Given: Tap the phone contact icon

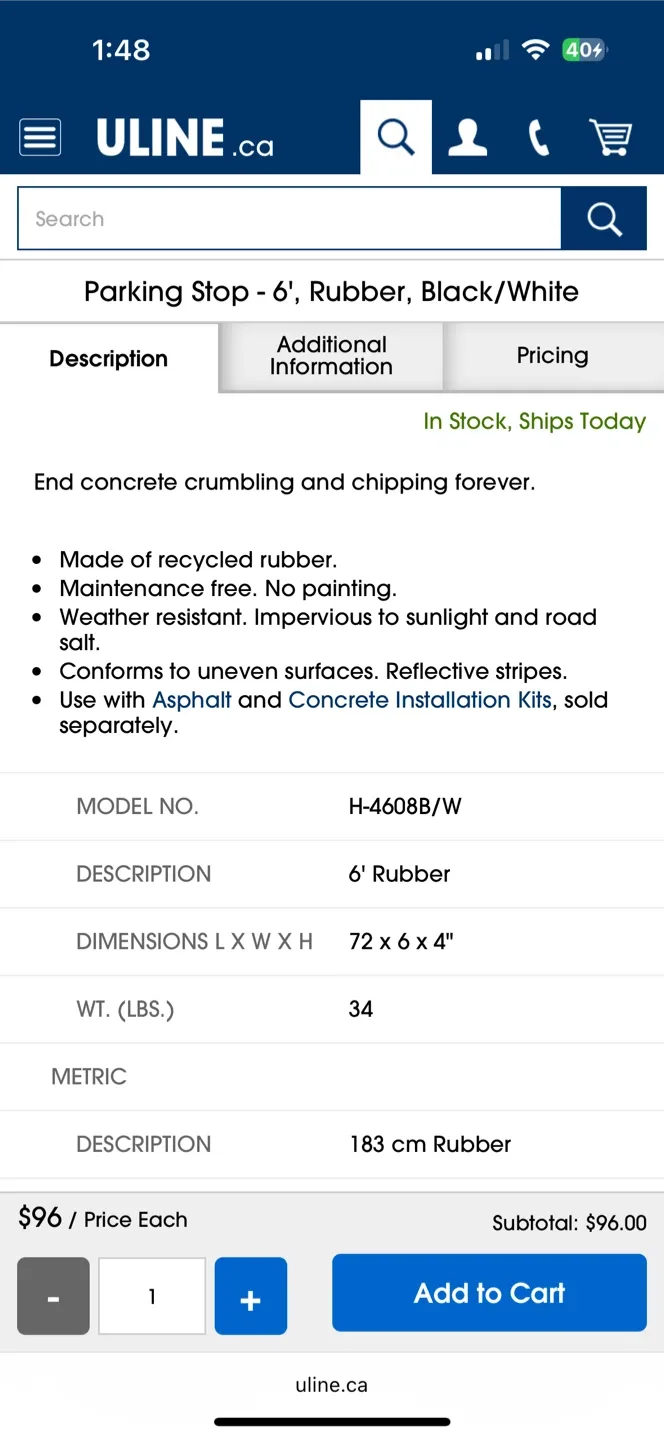Looking at the screenshot, I should 539,137.
